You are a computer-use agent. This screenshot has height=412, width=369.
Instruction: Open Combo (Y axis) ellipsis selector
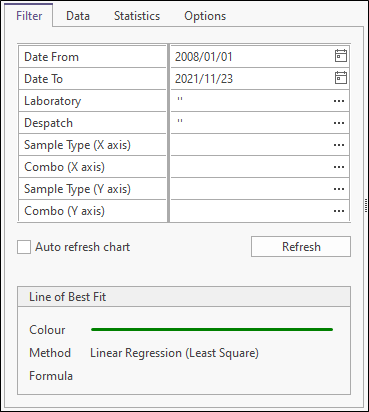click(x=339, y=211)
